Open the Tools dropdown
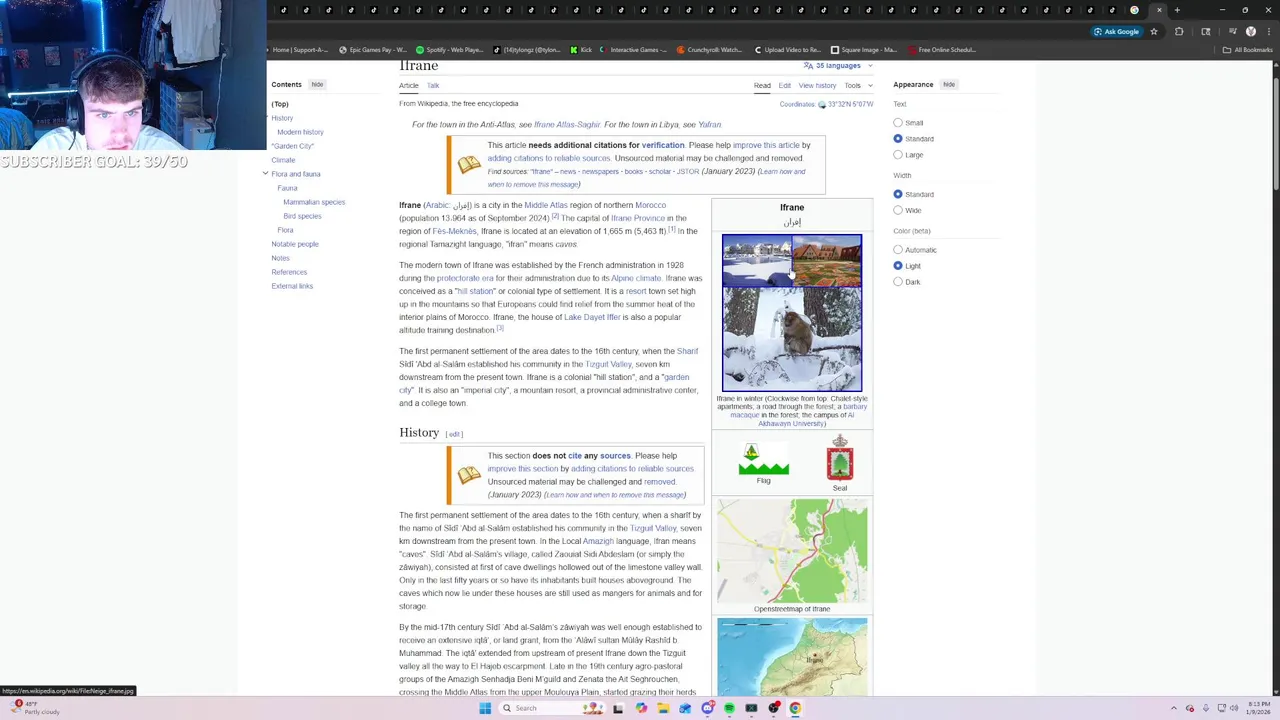This screenshot has height=720, width=1280. coord(856,85)
